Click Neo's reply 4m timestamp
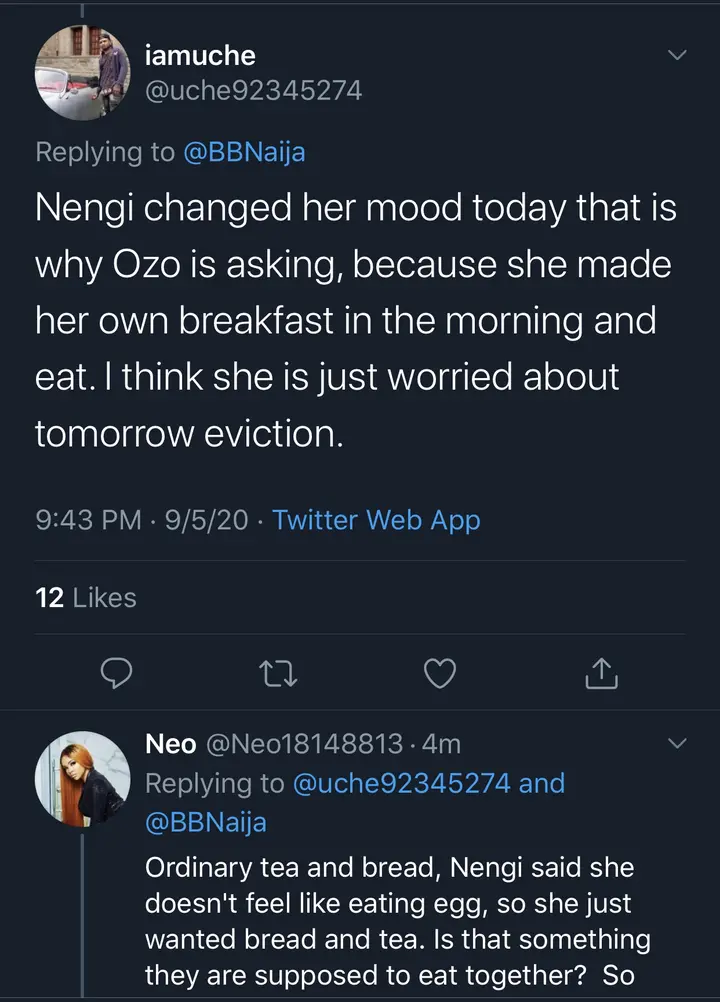The image size is (720, 1002). 441,744
